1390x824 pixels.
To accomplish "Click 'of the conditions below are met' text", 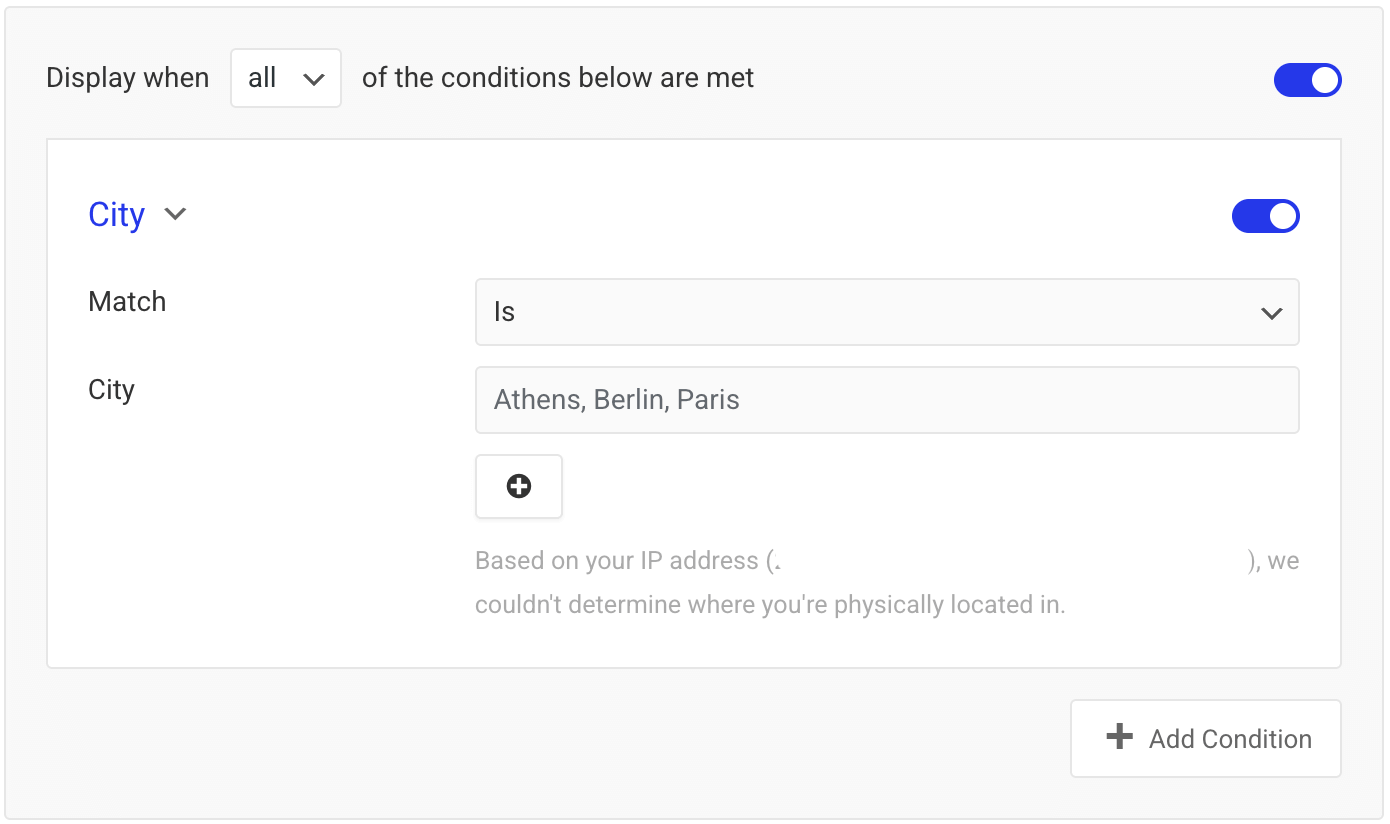I will pos(558,78).
